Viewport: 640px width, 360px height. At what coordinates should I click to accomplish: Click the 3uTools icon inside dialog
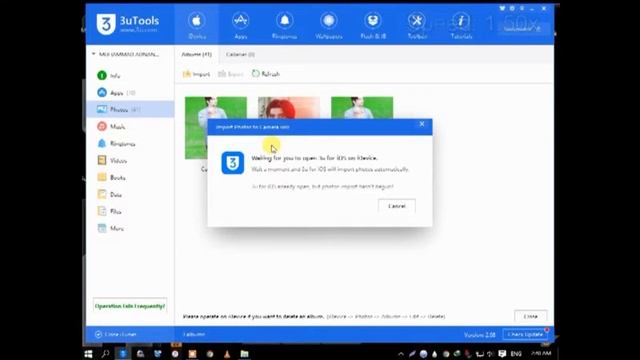pyautogui.click(x=233, y=163)
